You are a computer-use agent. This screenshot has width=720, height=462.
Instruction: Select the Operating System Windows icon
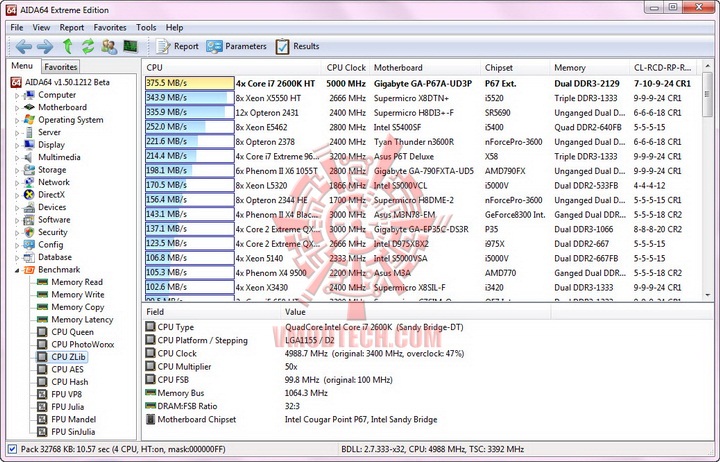(x=29, y=120)
